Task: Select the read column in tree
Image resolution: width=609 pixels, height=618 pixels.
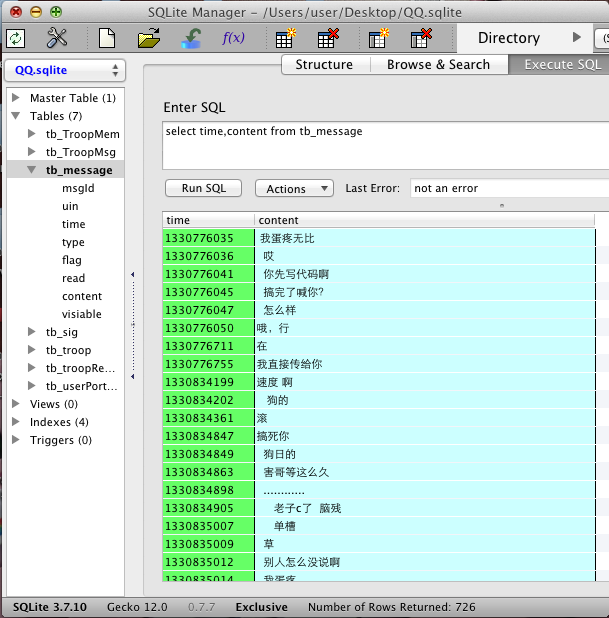Action: [73, 278]
